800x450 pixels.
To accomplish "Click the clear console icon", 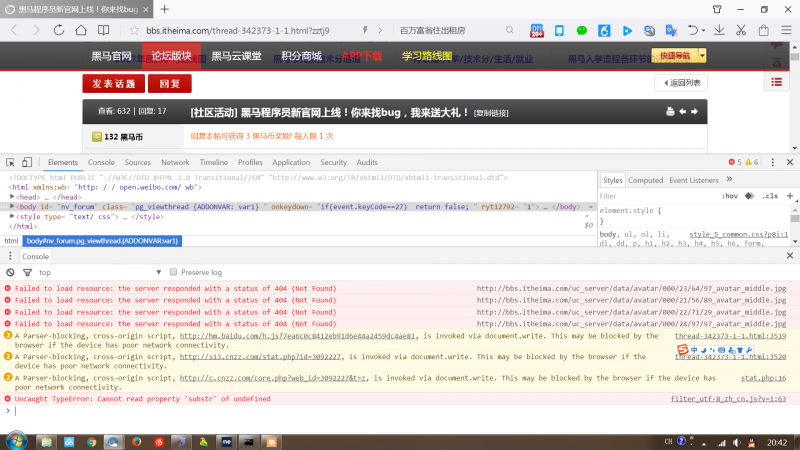I will [10, 272].
